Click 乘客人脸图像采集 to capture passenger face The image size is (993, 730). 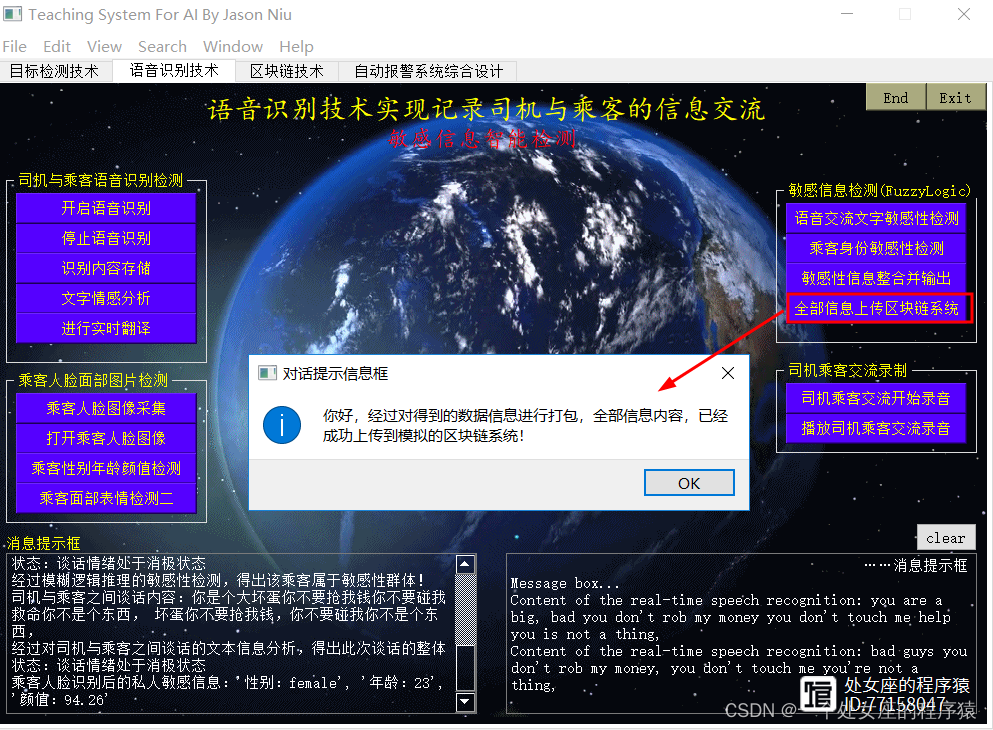105,407
